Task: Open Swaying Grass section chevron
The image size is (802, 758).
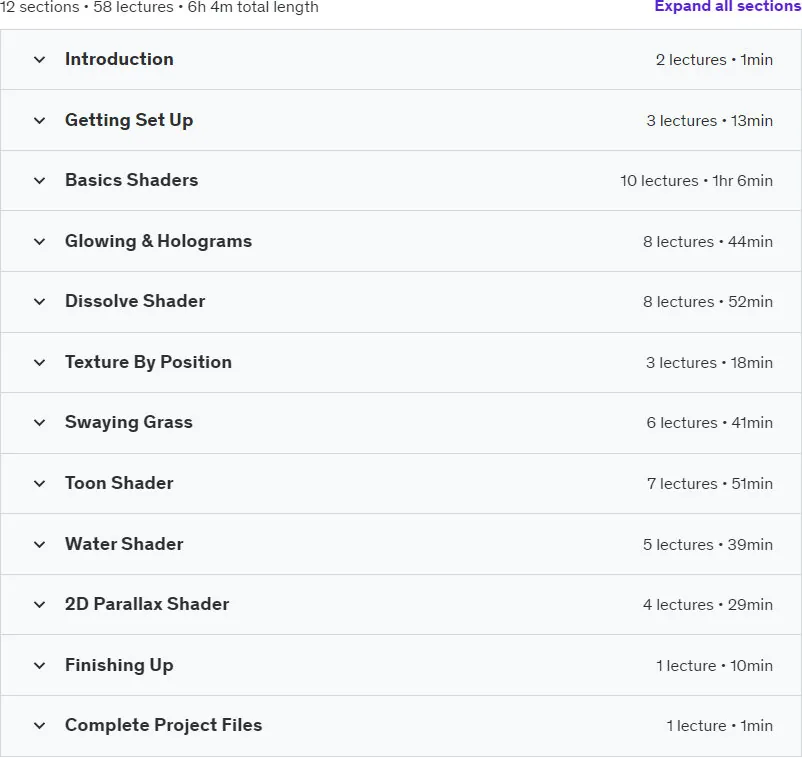Action: click(x=39, y=422)
